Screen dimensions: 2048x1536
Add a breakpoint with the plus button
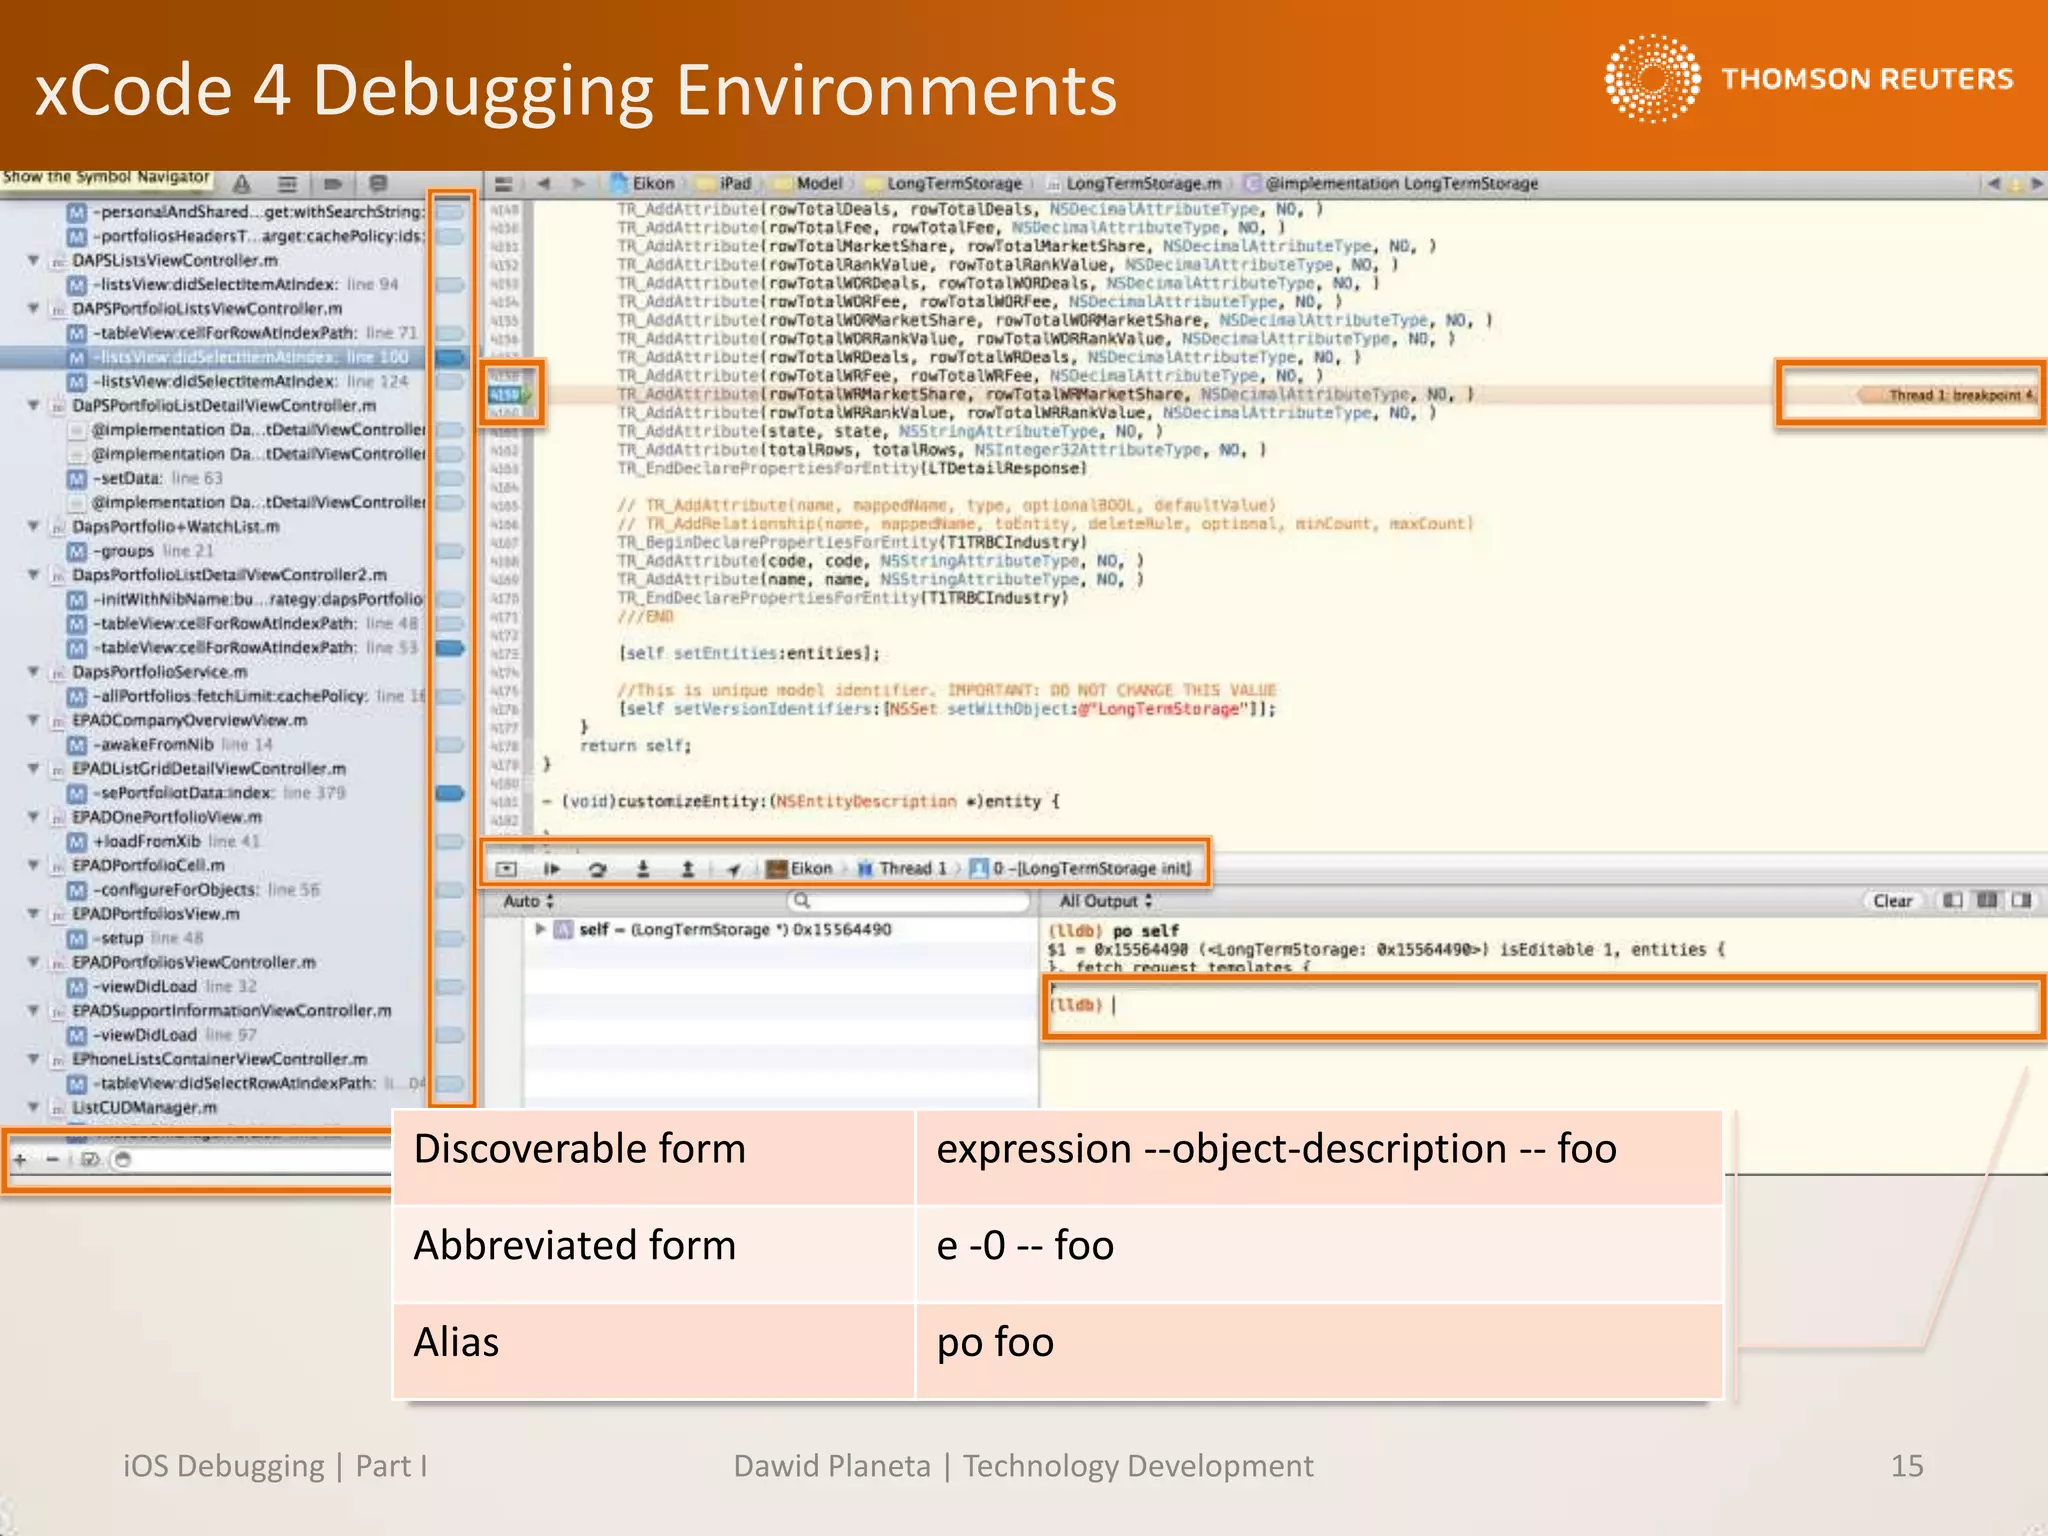click(20, 1160)
